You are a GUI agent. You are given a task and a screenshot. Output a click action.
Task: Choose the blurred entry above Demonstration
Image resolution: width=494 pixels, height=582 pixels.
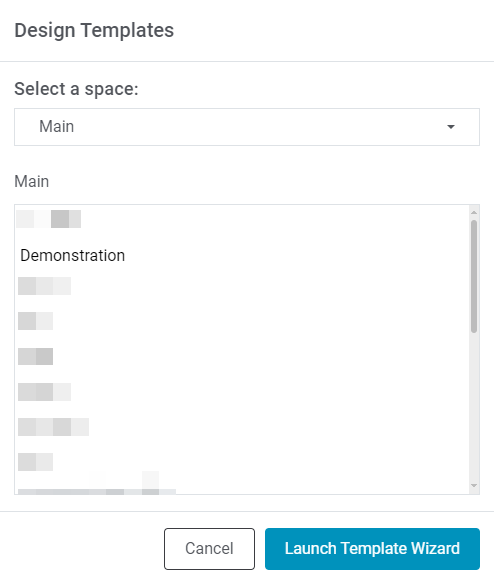pyautogui.click(x=49, y=219)
